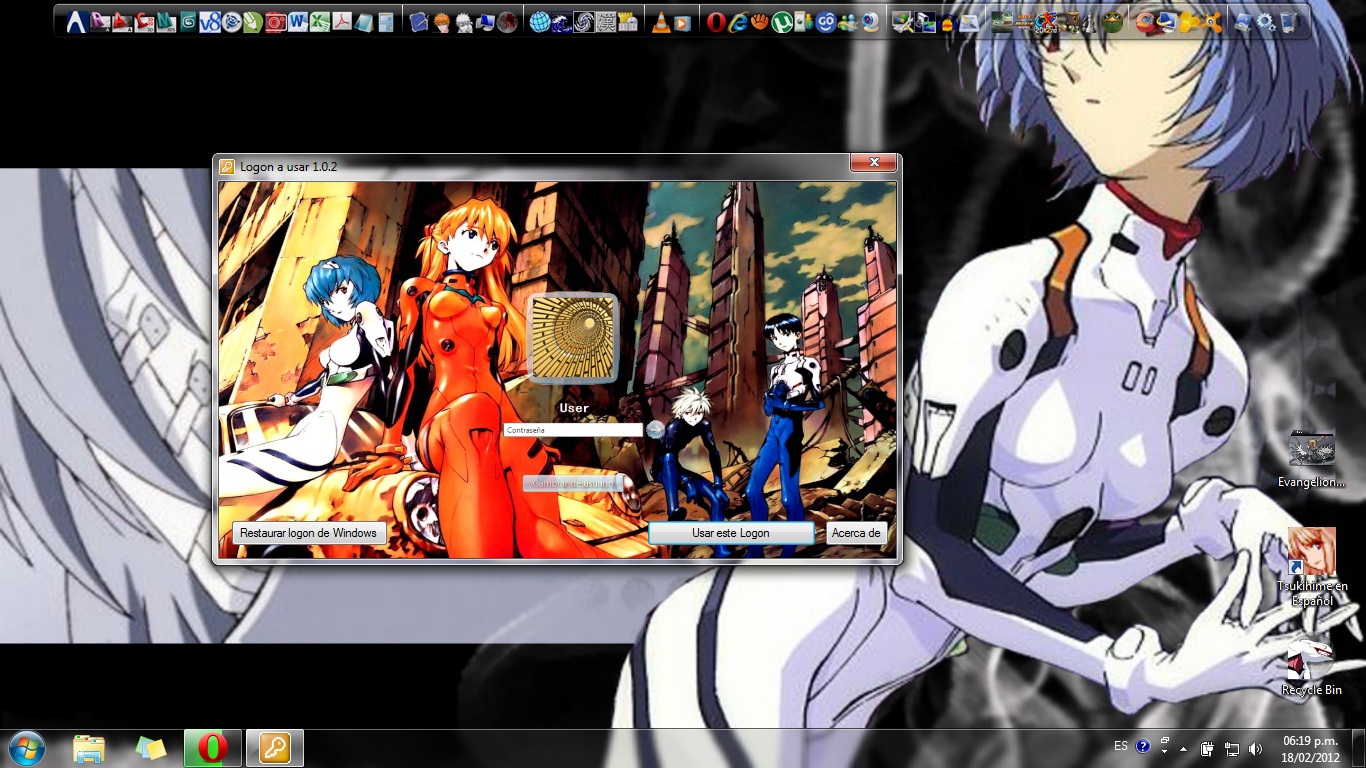Open CorelDRAW green pen icon in dock
This screenshot has width=1366, height=768.
(x=252, y=22)
